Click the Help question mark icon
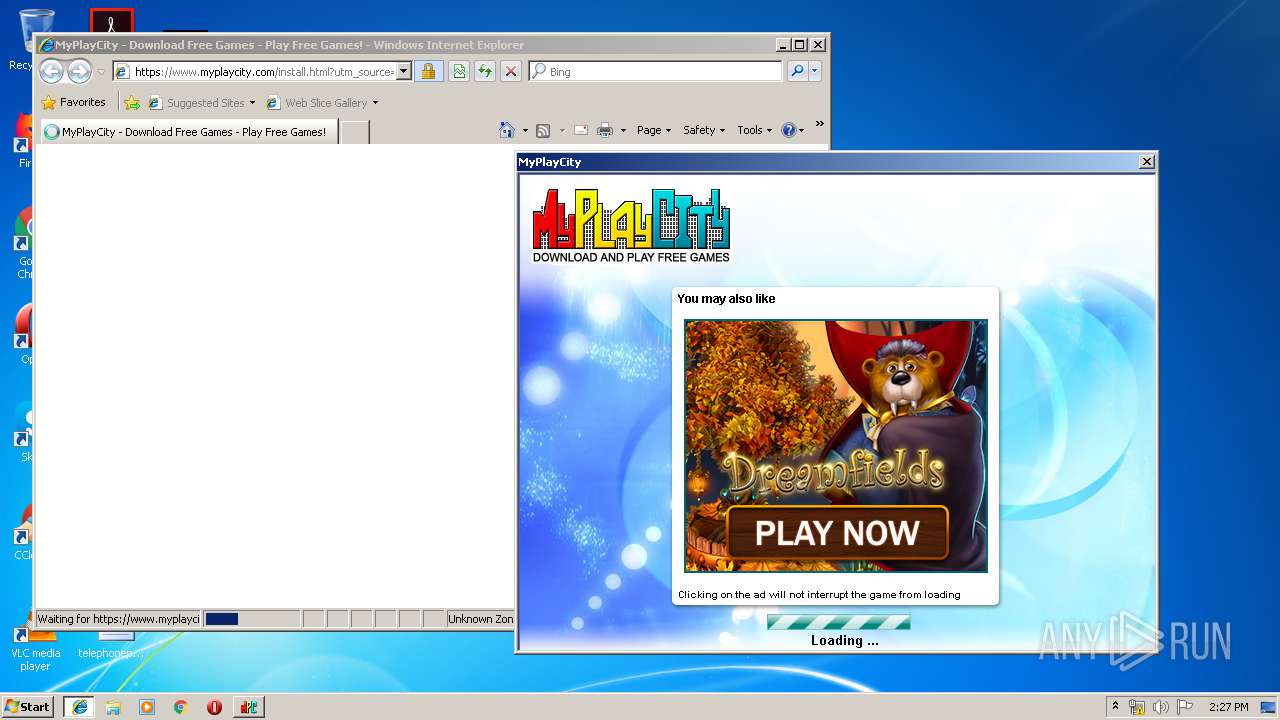The width and height of the screenshot is (1280, 720). [788, 130]
